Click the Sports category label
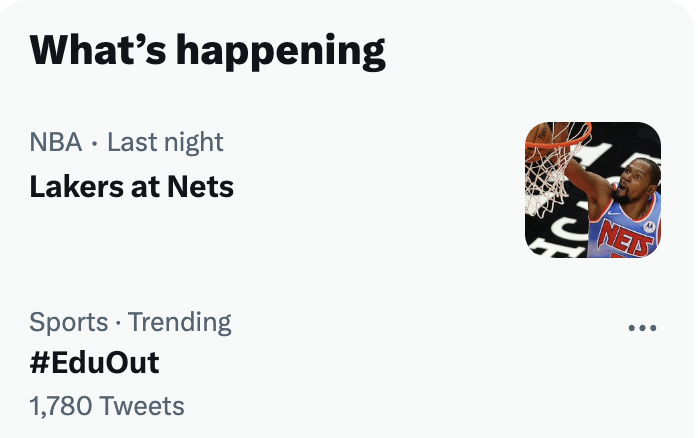Screen dimensions: 698x438 tap(69, 322)
